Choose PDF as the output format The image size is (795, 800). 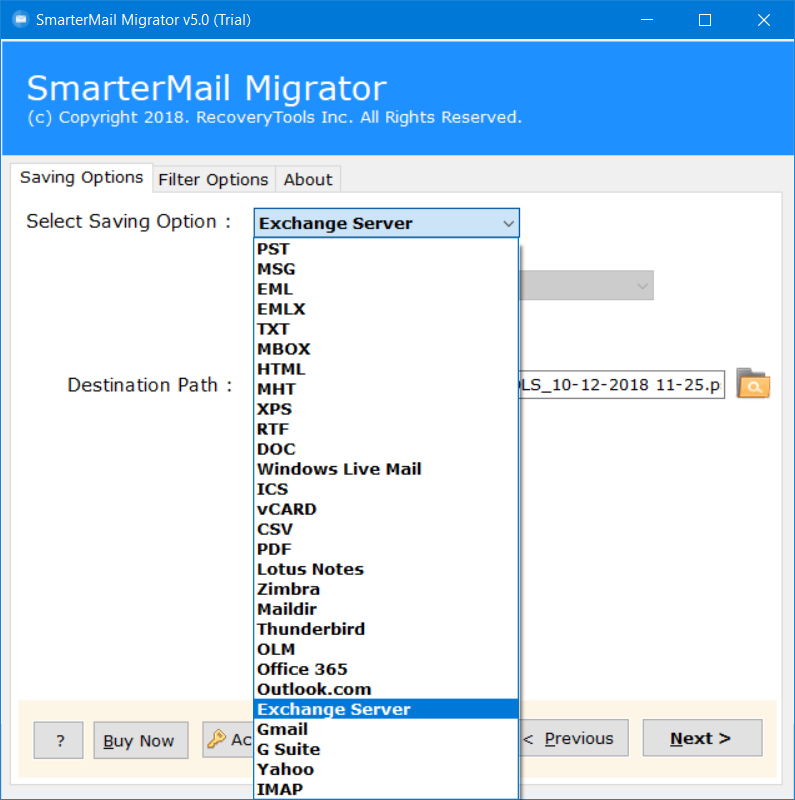(274, 549)
